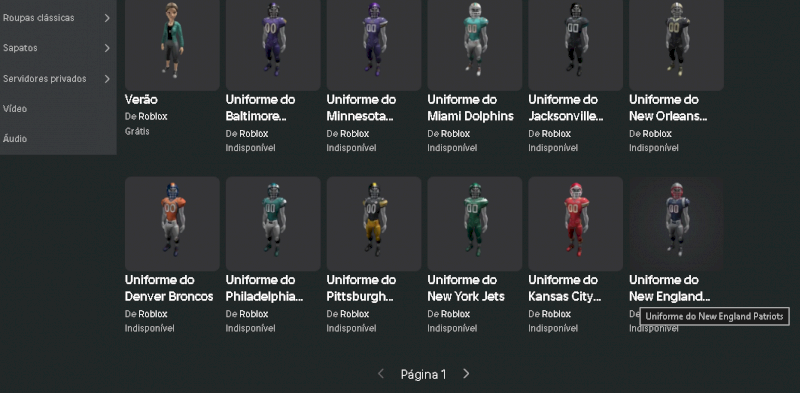Open the Verão avatar thumbnail
The height and width of the screenshot is (393, 800).
172,45
